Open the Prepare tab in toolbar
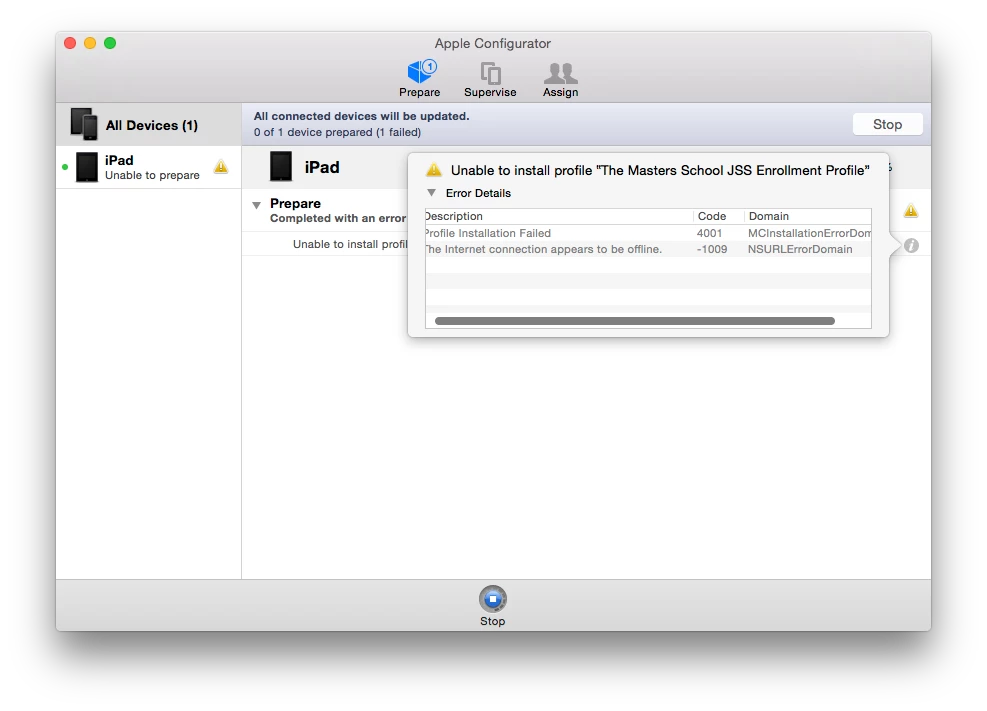This screenshot has width=987, height=711. point(419,79)
